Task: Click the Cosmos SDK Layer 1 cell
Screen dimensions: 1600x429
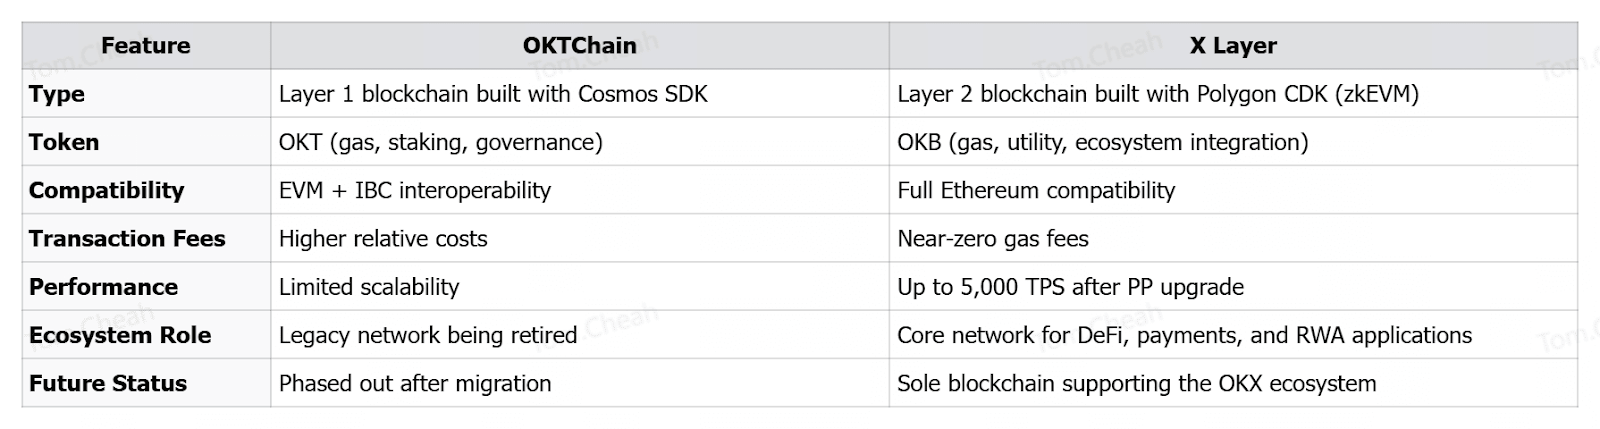Action: (493, 94)
